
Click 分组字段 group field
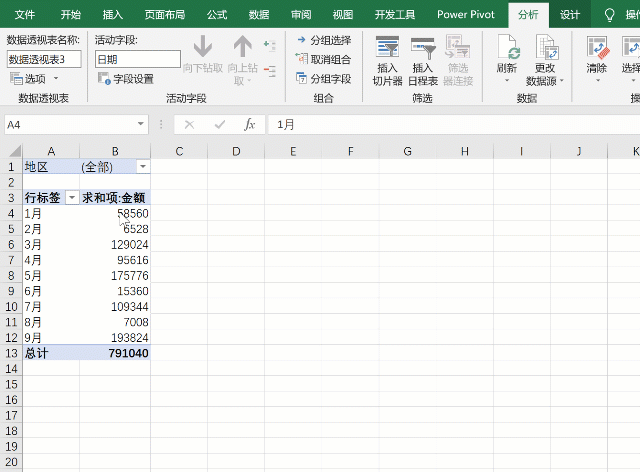pos(324,78)
